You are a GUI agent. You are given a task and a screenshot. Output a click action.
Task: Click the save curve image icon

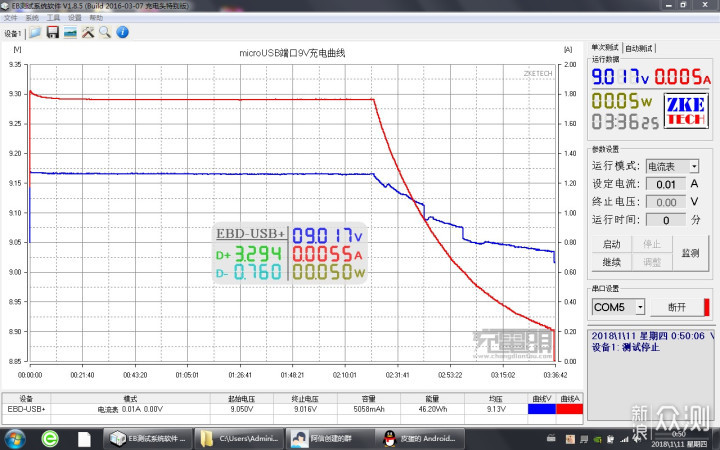tap(70, 32)
